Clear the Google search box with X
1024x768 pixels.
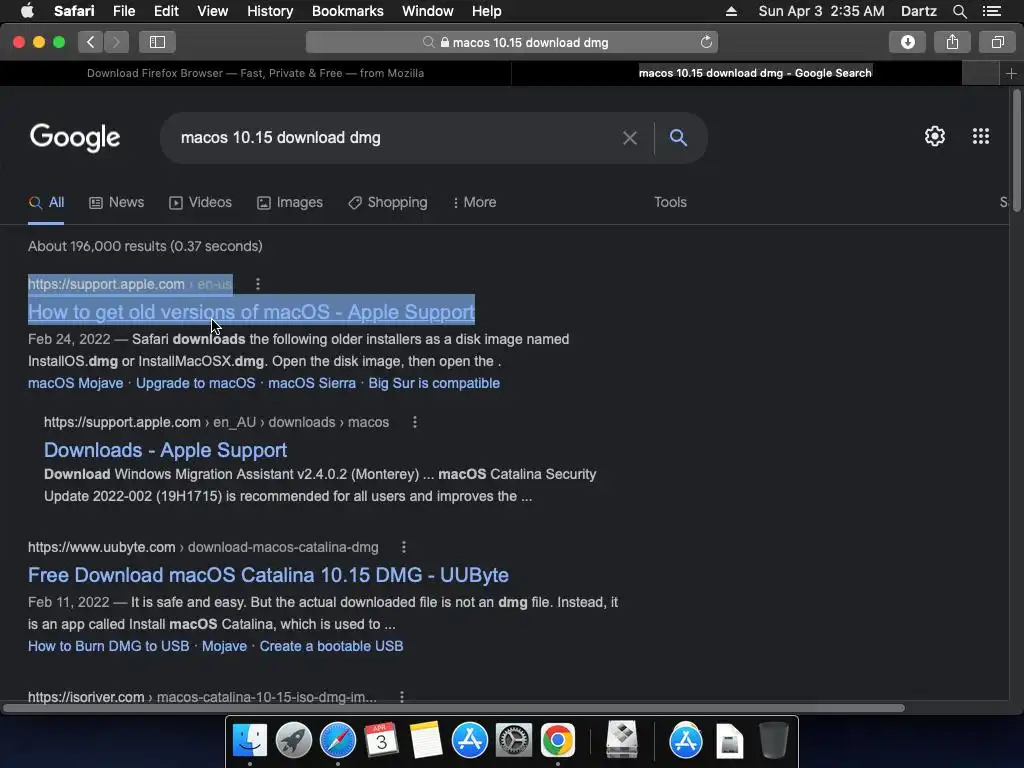pyautogui.click(x=630, y=138)
